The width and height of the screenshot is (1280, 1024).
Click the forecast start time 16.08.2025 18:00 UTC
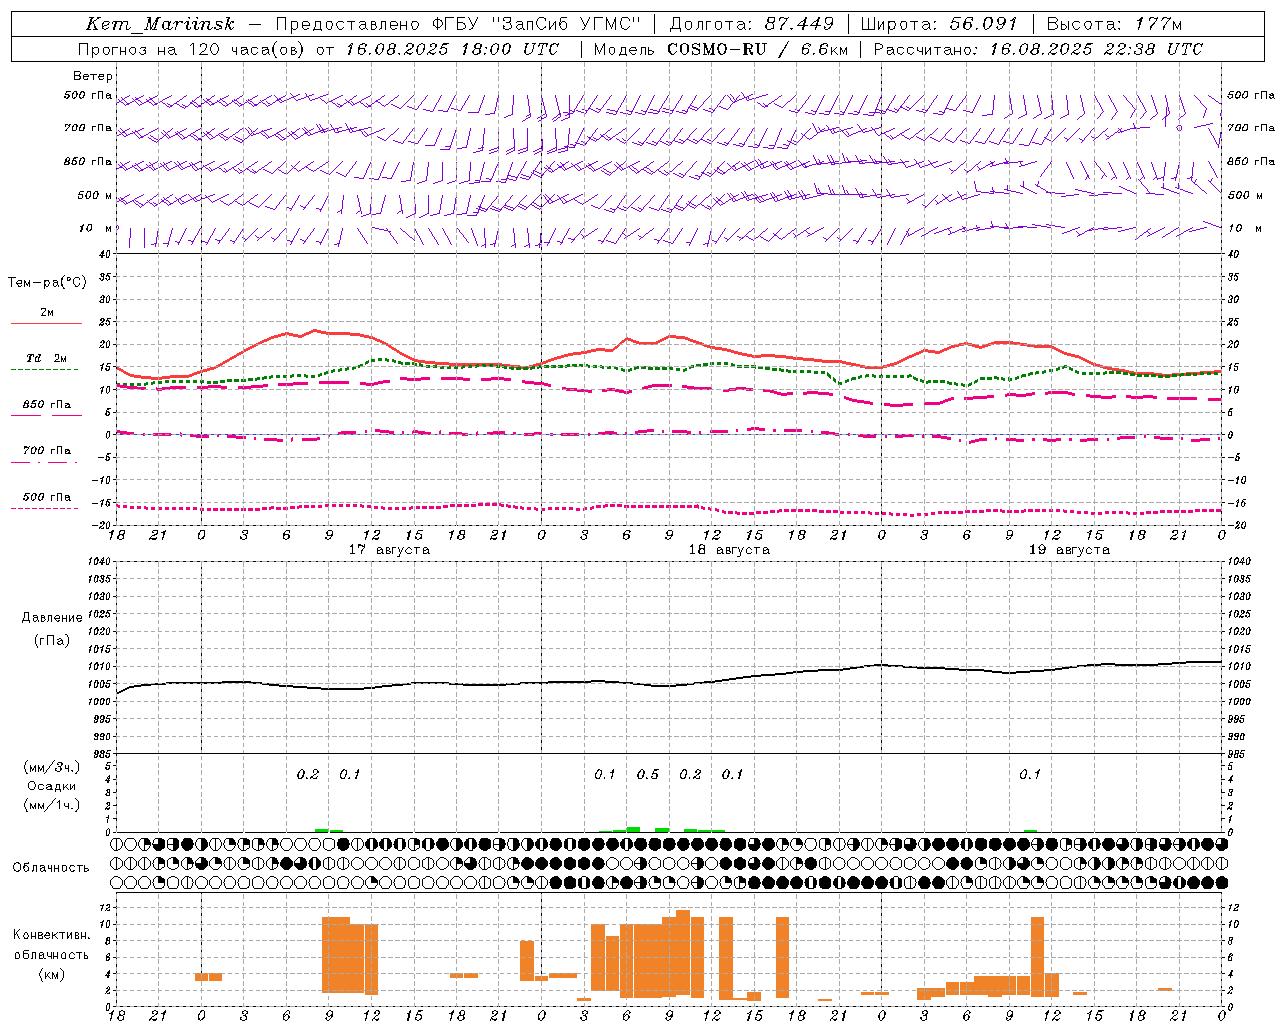(452, 49)
